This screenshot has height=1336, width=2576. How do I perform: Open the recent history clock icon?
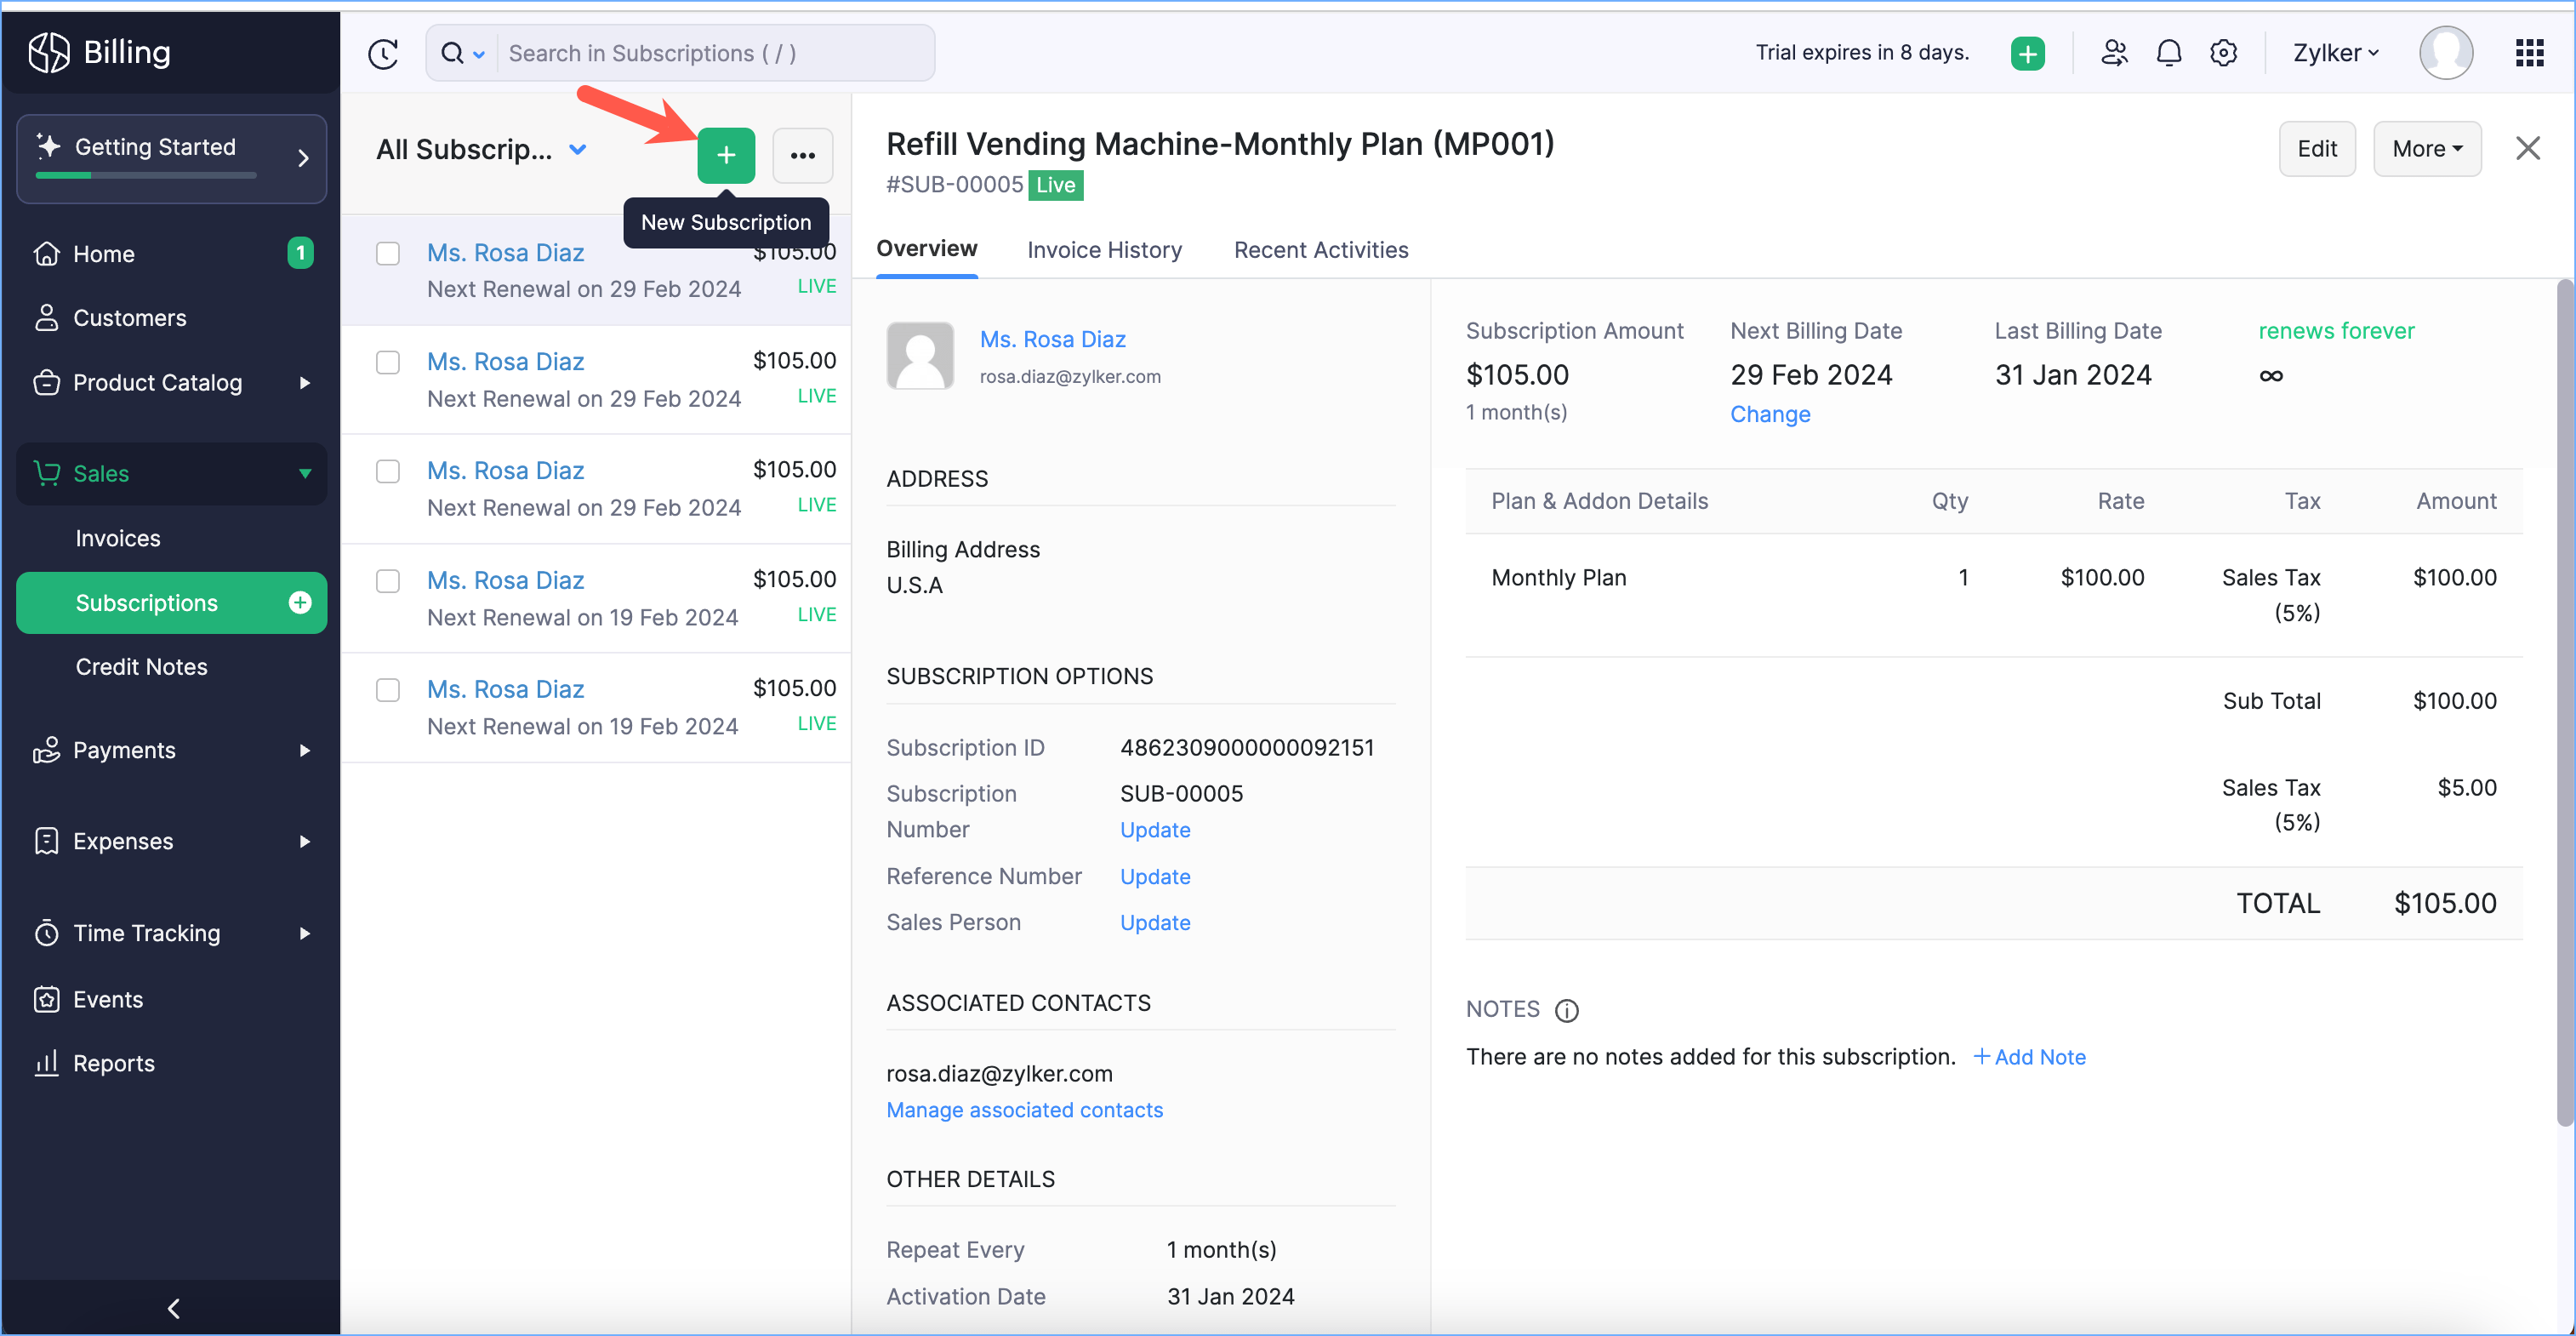pos(383,53)
